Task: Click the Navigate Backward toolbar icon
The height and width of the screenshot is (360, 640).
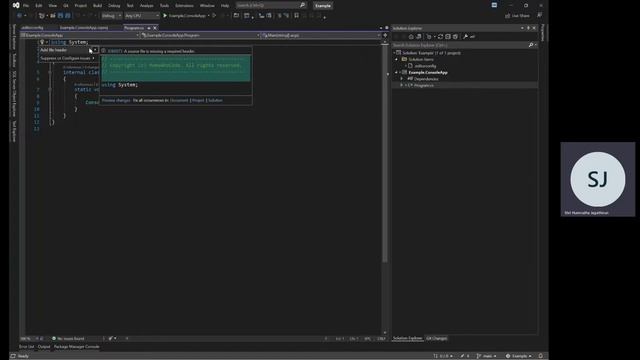Action: [x=19, y=16]
